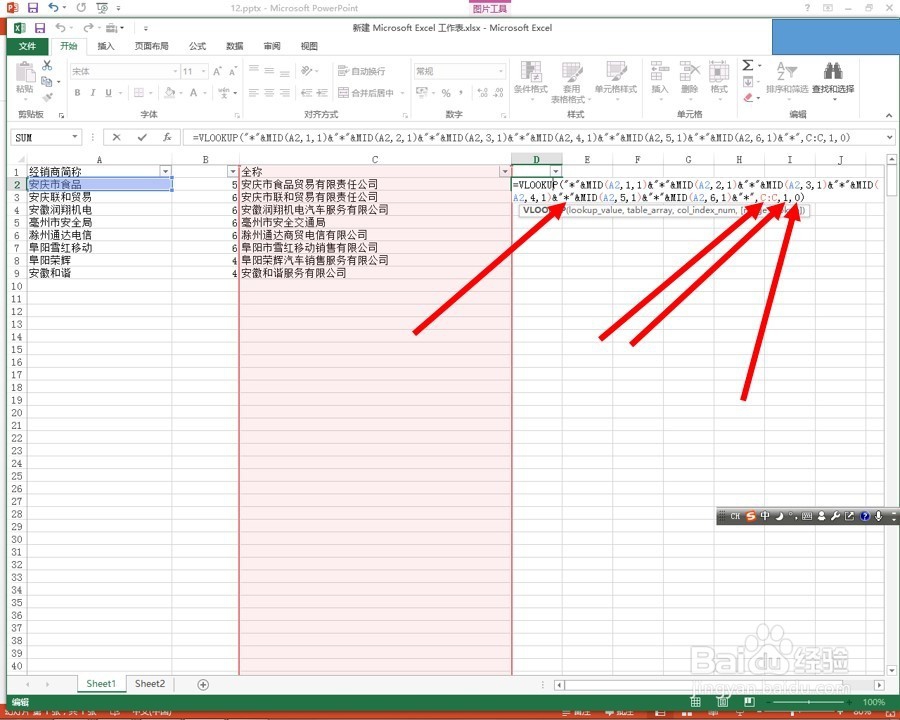Add a new sheet with plus button
The width and height of the screenshot is (900, 720).
coord(203,684)
